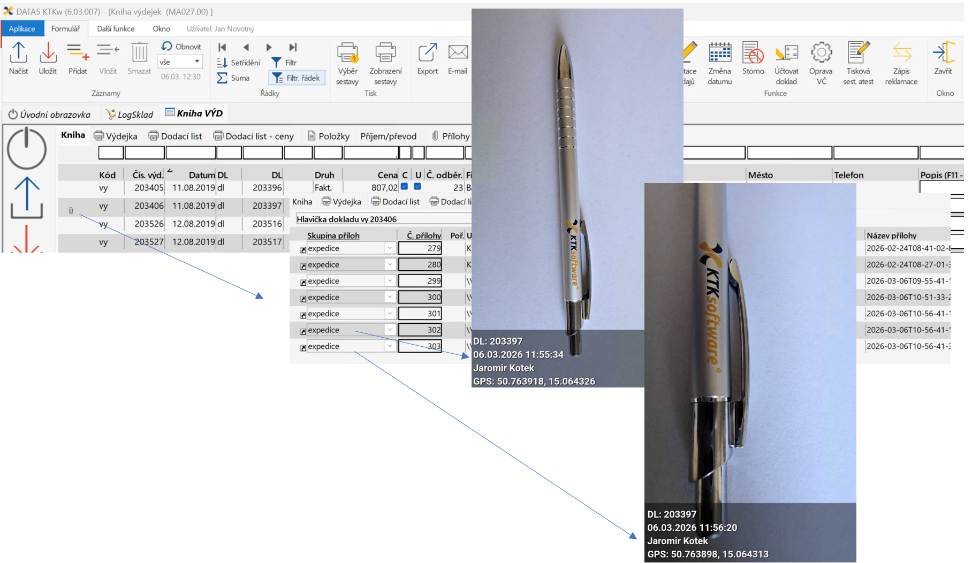Toggle the C checkbox in row 203405
972x563 pixels.
click(405, 186)
